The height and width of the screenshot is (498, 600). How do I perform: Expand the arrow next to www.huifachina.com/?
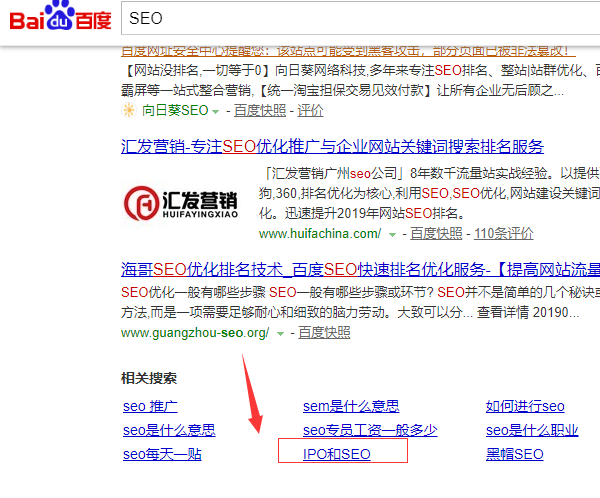[392, 235]
